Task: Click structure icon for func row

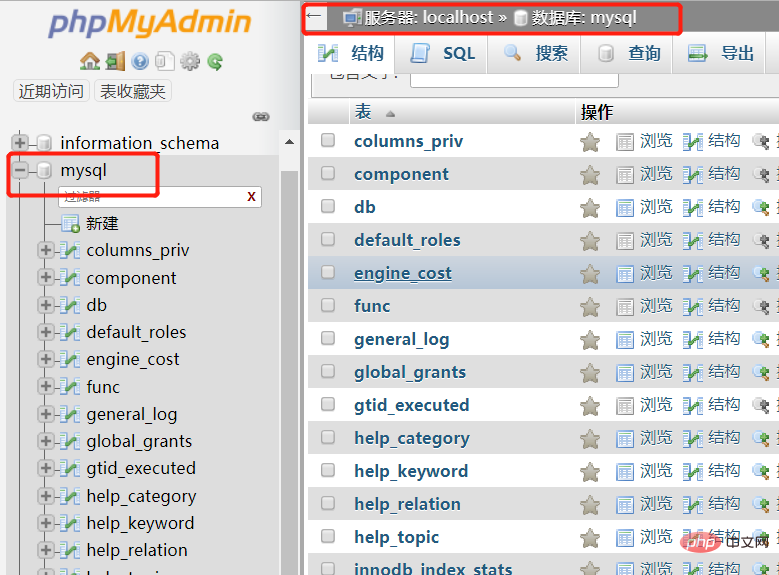Action: pyautogui.click(x=693, y=307)
